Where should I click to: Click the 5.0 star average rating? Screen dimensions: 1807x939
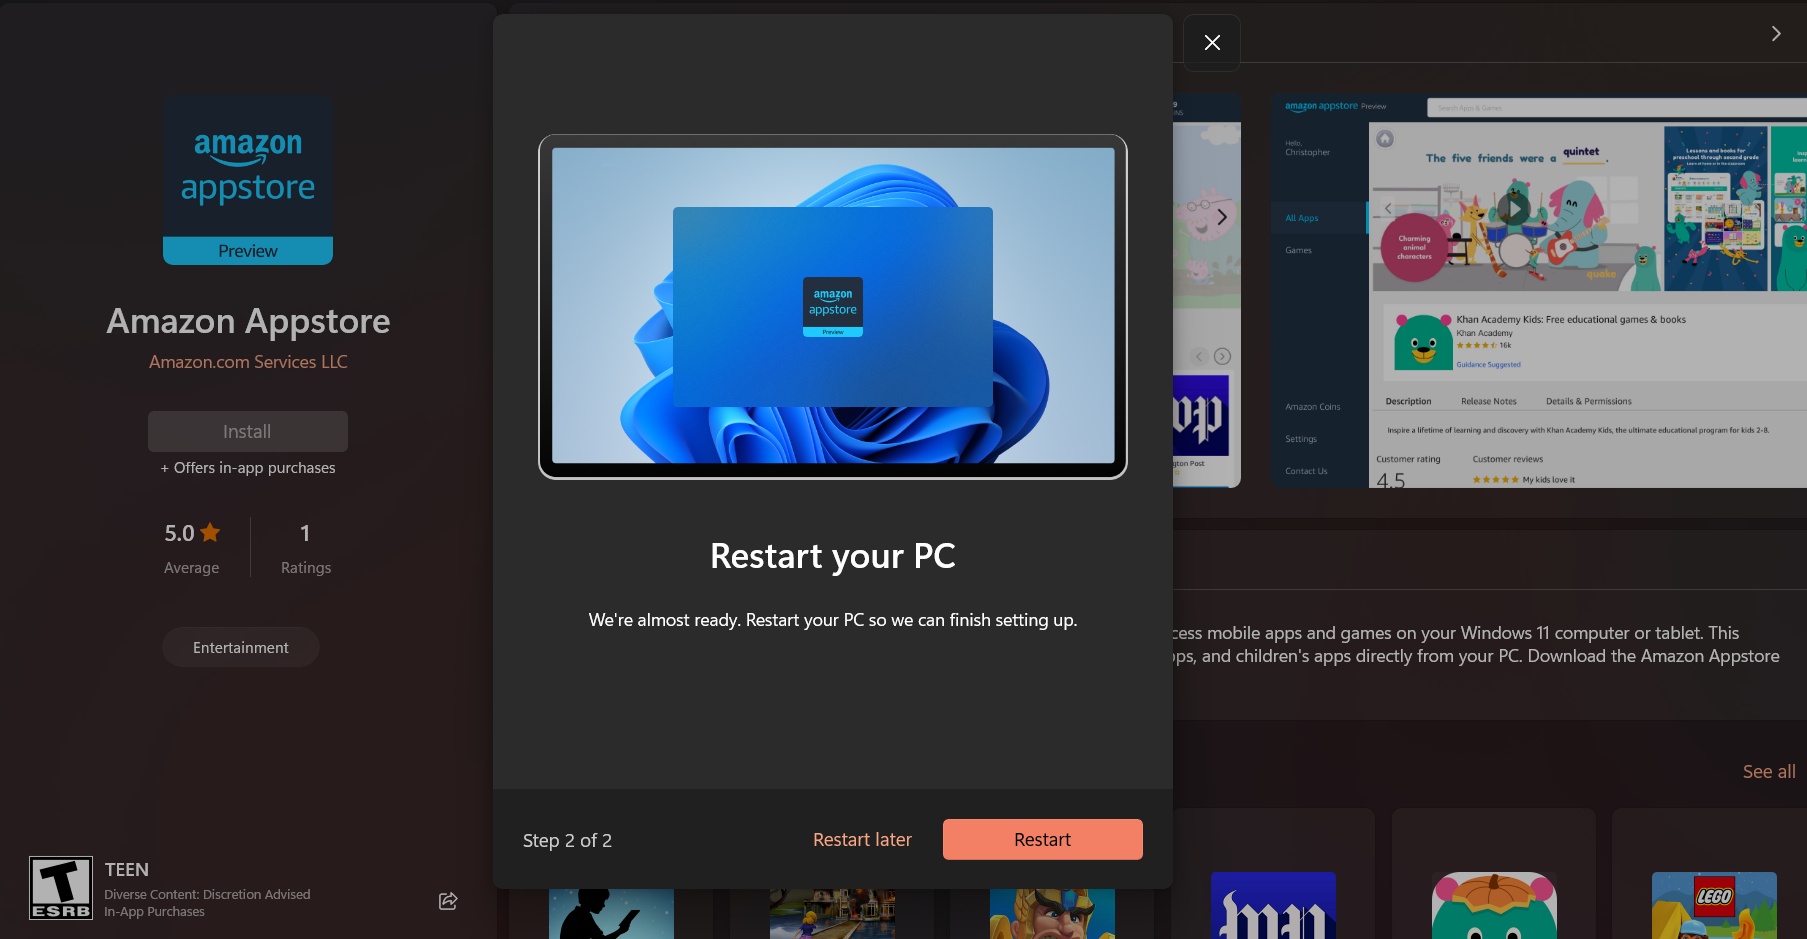tap(192, 548)
